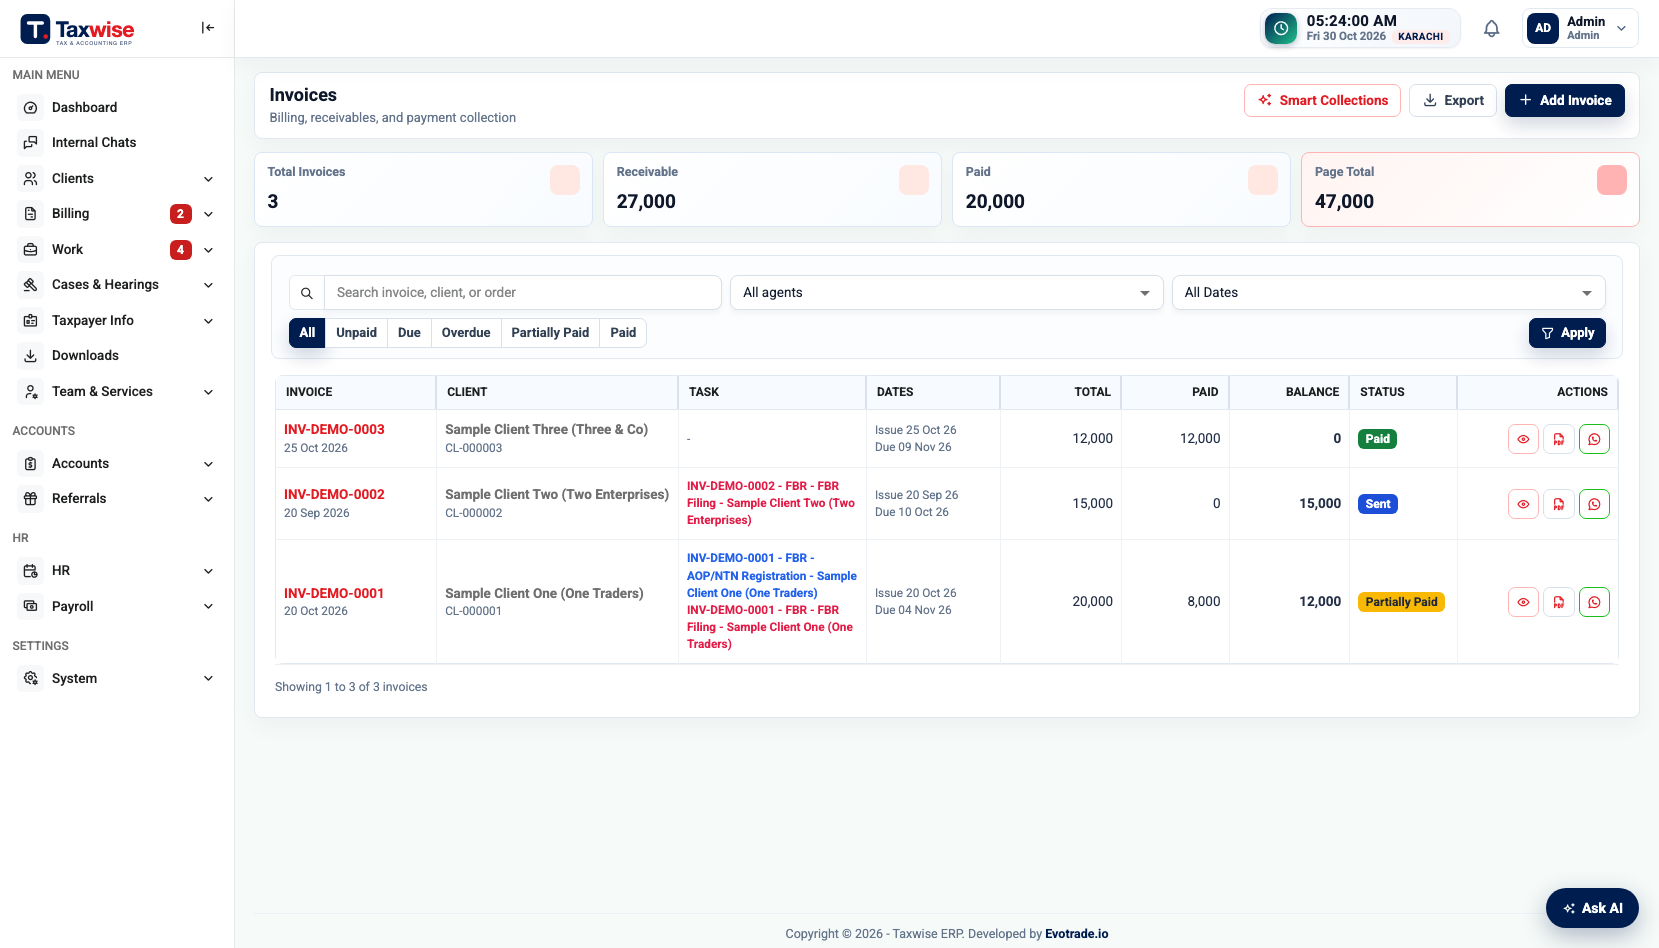Expand Cases & Hearings menu
Image resolution: width=1659 pixels, height=948 pixels.
tap(117, 285)
